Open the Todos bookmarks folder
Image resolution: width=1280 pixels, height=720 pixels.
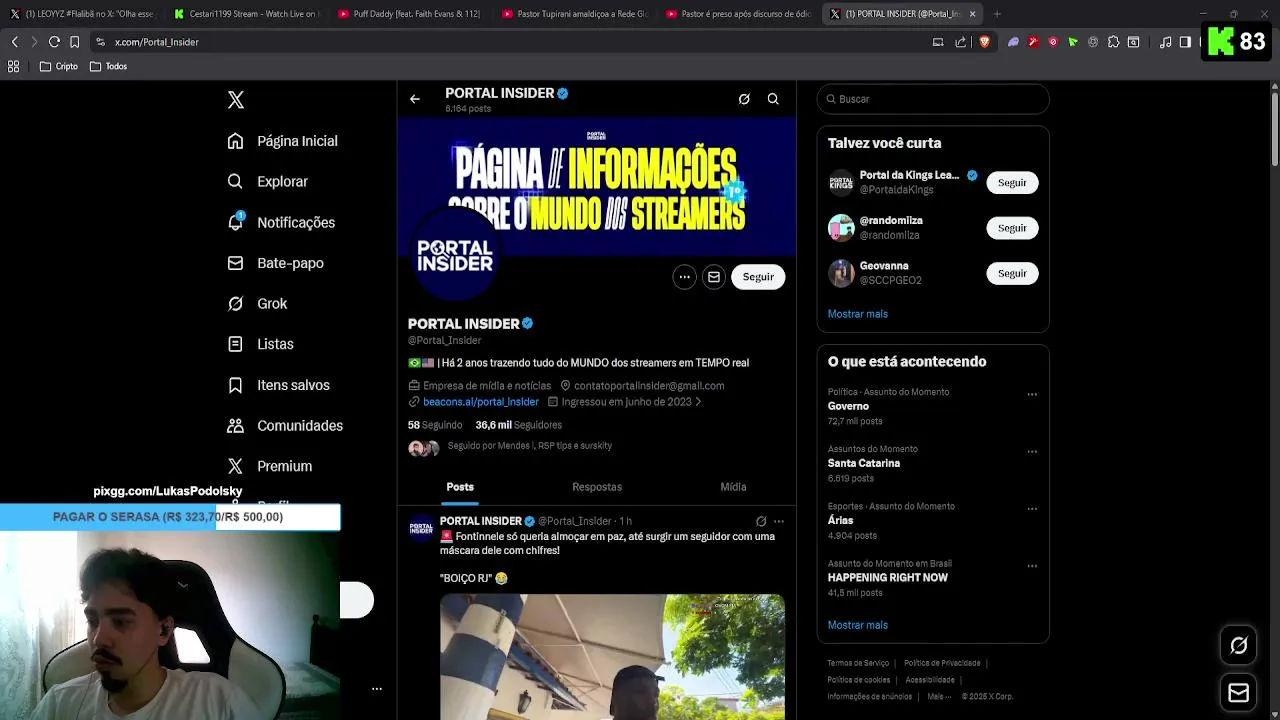click(108, 67)
